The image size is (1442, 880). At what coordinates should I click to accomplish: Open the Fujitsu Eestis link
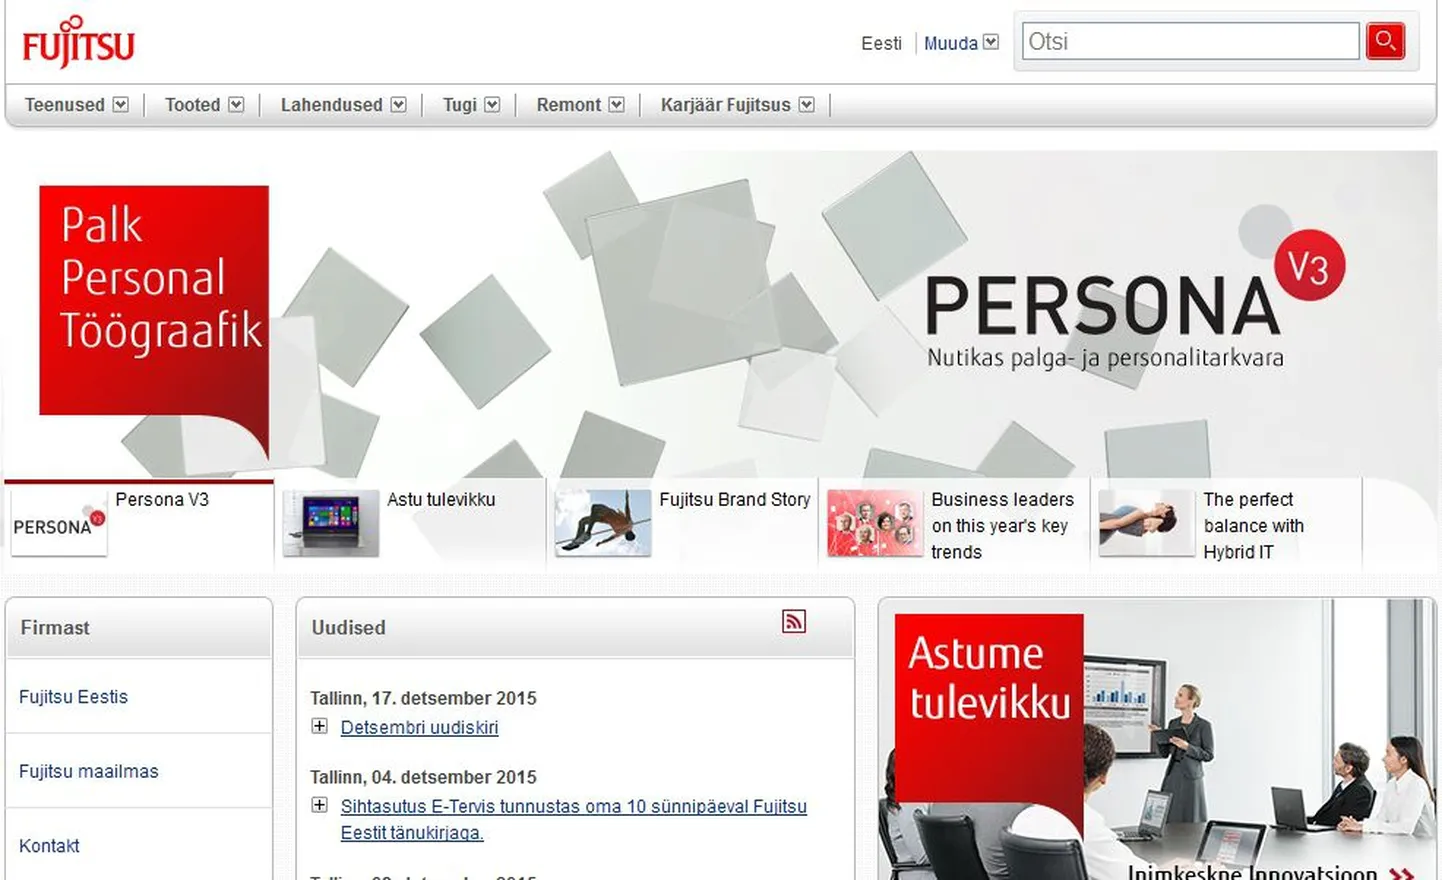73,696
